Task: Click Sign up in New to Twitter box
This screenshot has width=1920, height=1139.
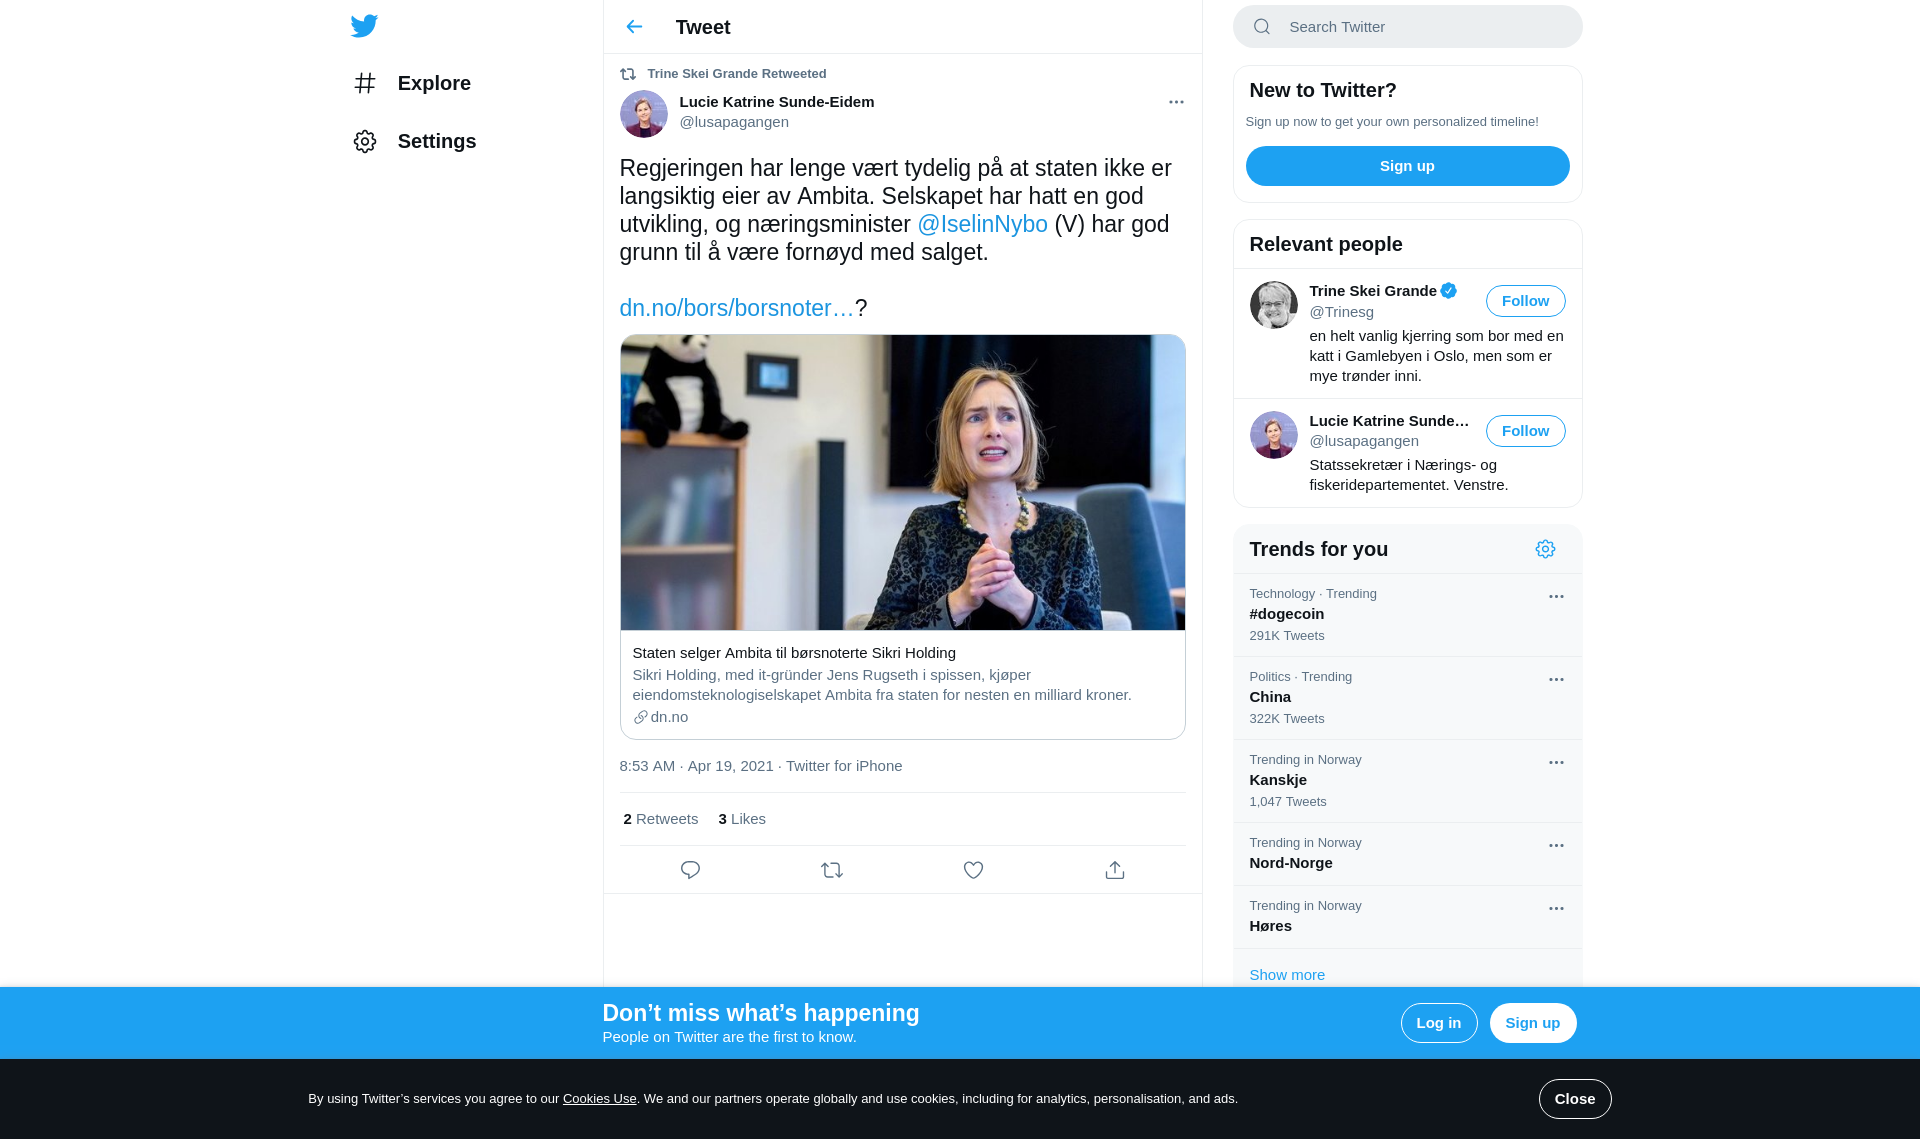Action: click(1408, 166)
